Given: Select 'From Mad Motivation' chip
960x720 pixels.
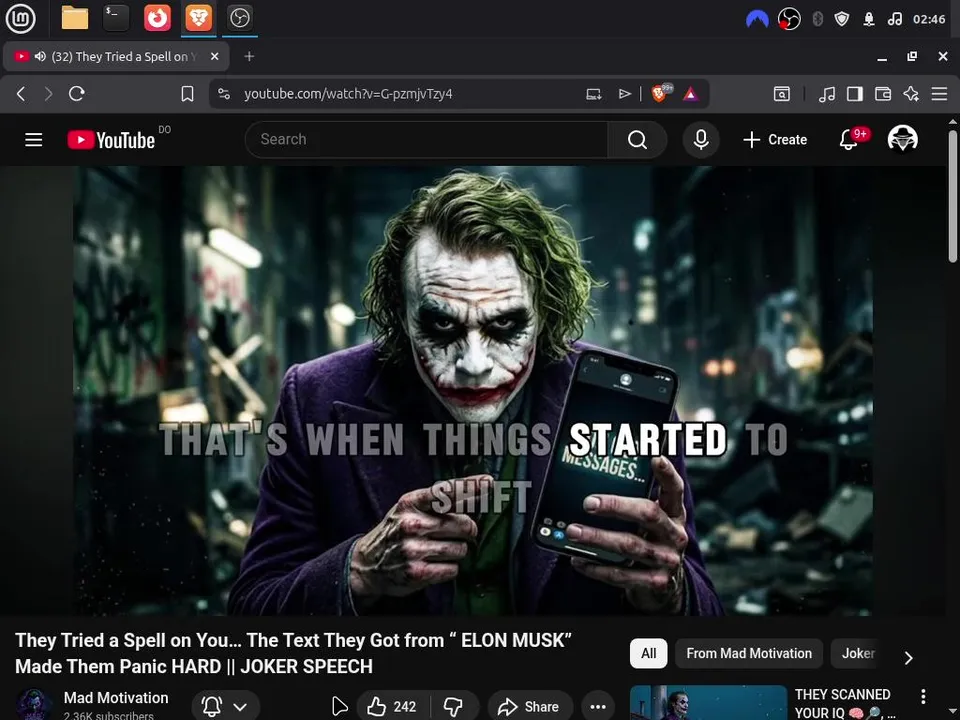Looking at the screenshot, I should click(x=749, y=653).
